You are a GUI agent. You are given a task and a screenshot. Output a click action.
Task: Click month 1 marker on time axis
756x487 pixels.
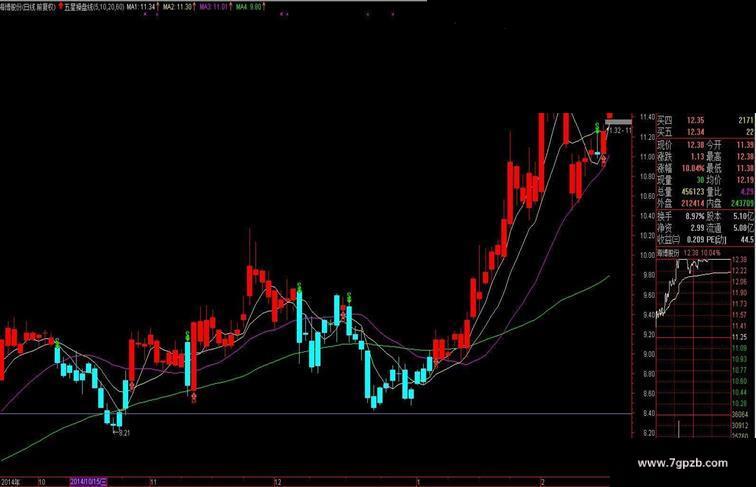[418, 482]
